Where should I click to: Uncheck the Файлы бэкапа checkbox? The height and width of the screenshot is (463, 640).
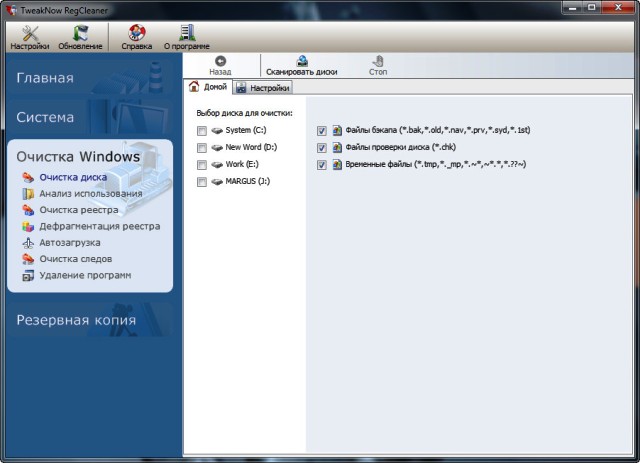click(322, 131)
